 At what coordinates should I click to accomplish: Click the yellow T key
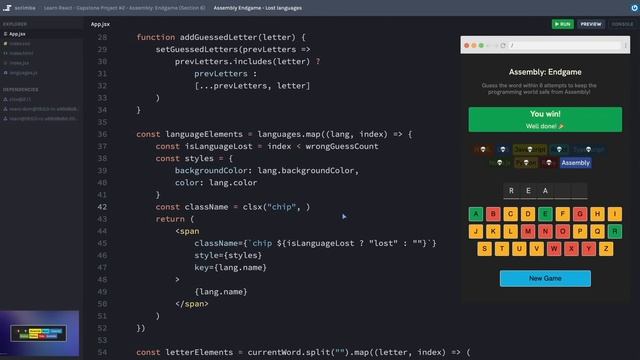click(502, 249)
